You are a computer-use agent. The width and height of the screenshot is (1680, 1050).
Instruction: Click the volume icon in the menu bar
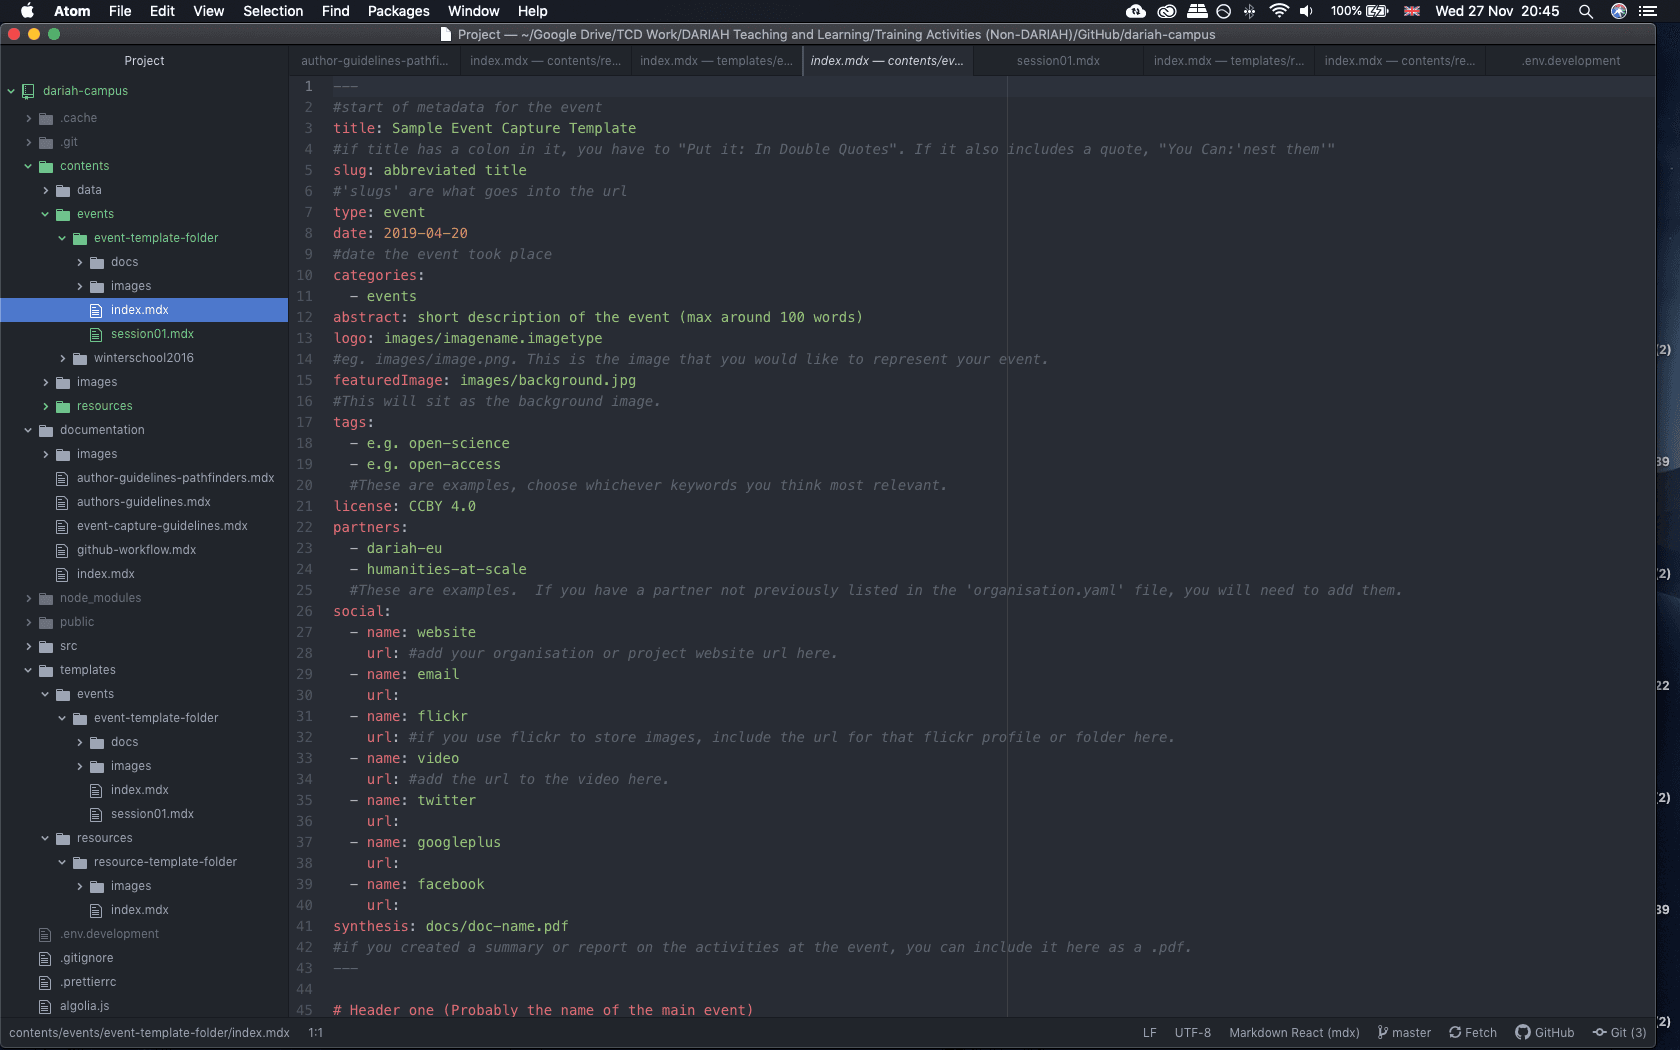pyautogui.click(x=1306, y=12)
